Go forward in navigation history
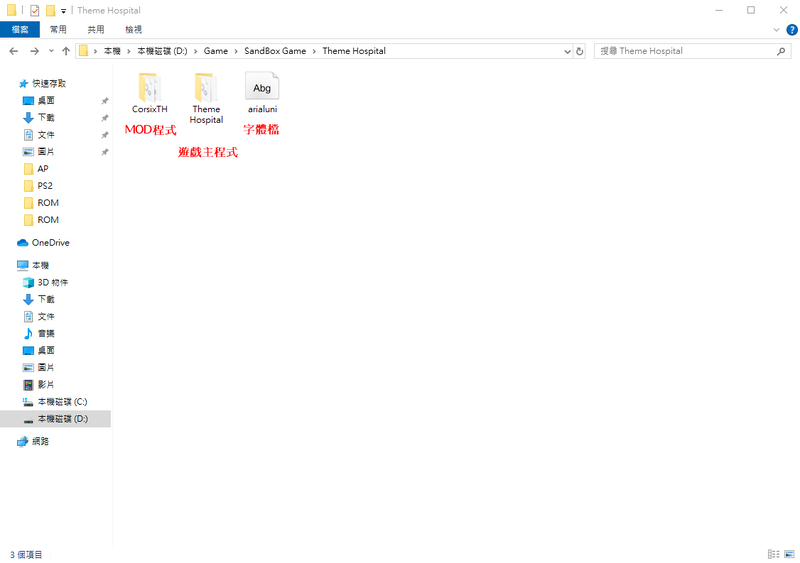800x563 pixels. [34, 51]
